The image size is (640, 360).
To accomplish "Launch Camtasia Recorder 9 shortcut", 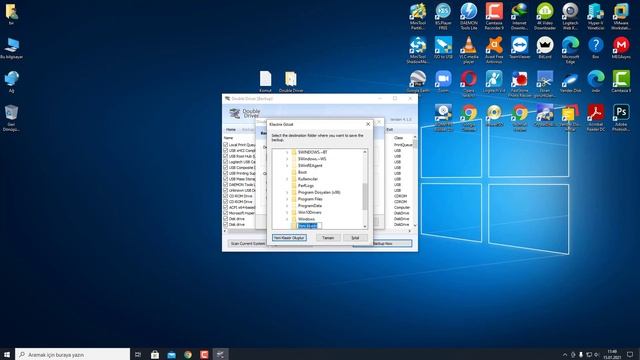I will pyautogui.click(x=494, y=16).
